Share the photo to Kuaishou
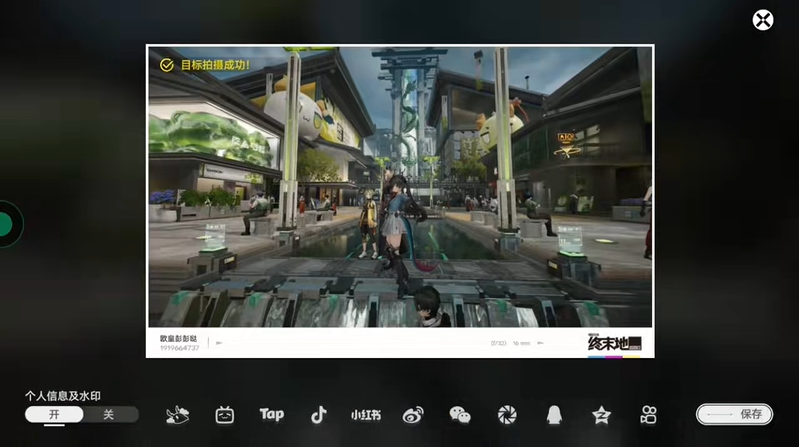Viewport: 799px width, 447px height. coord(648,415)
